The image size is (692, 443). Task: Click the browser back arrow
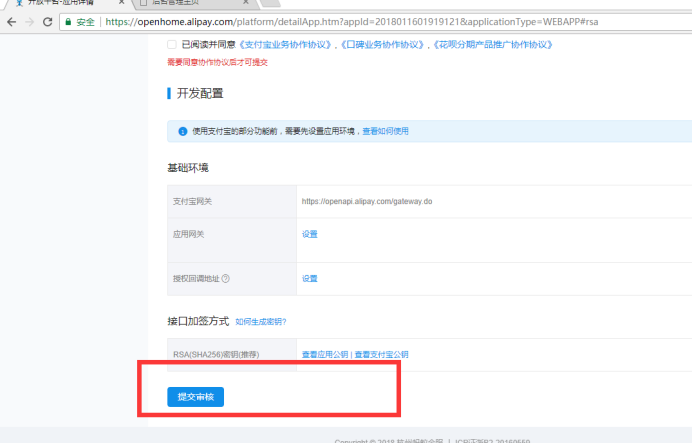[x=10, y=21]
